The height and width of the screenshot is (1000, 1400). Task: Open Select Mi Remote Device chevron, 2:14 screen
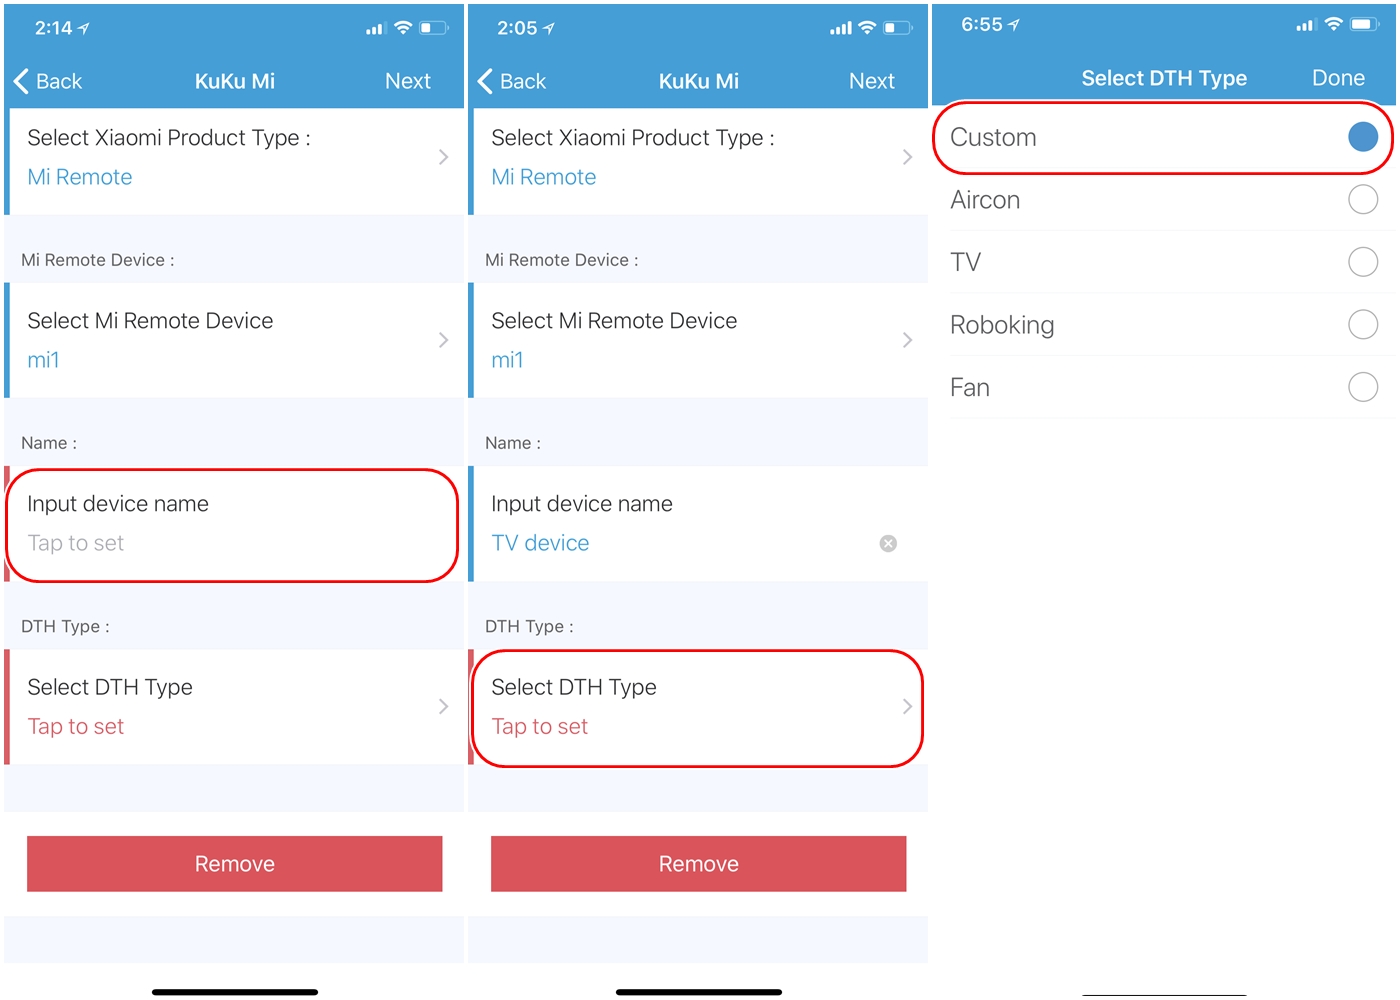coord(443,340)
